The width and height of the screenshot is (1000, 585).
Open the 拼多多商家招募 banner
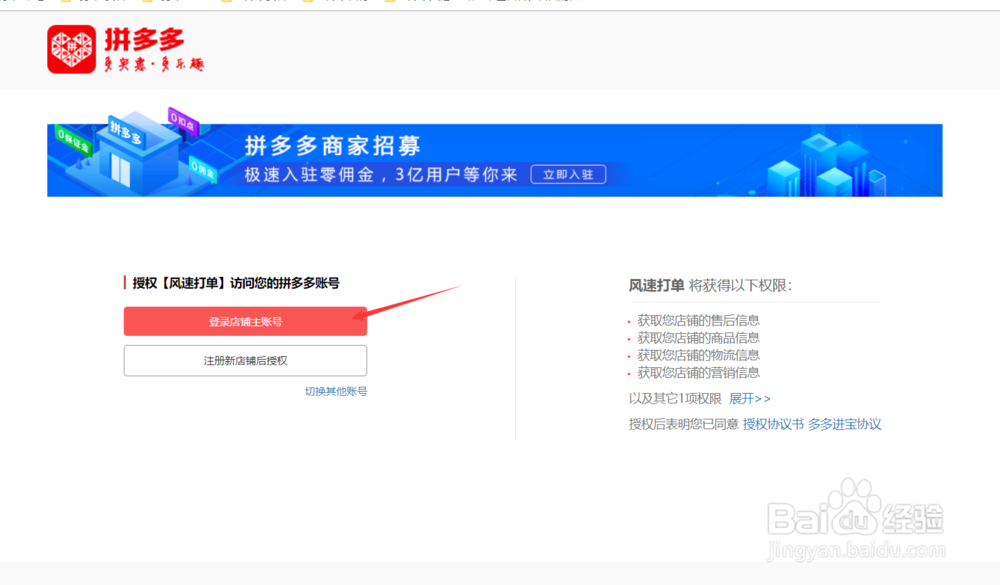494,159
